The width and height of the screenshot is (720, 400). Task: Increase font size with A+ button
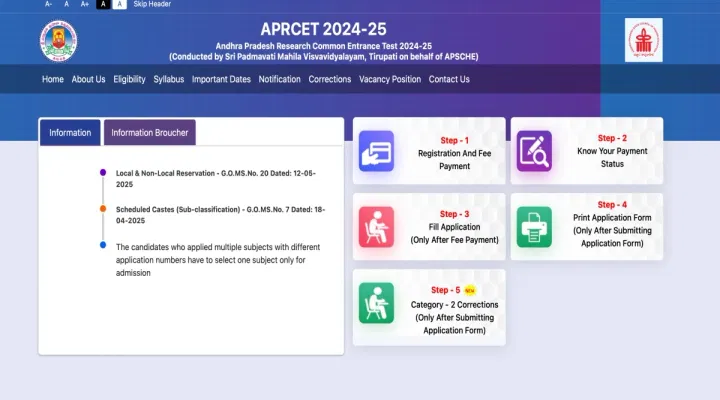tap(85, 4)
